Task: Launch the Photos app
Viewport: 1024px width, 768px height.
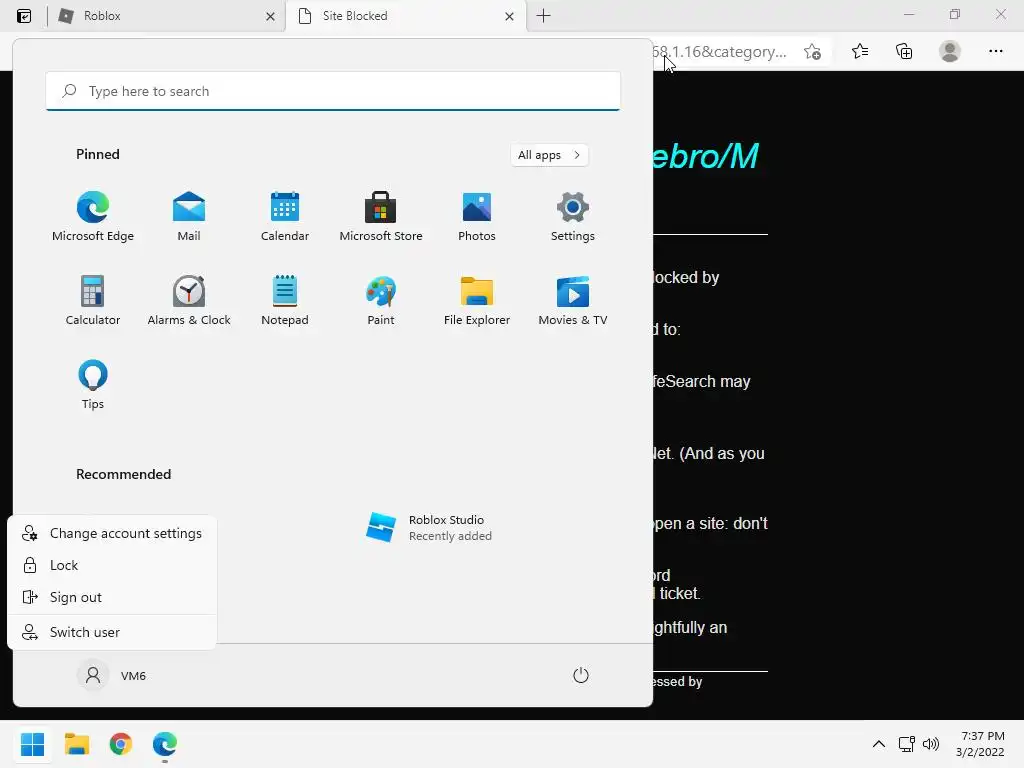Action: coord(477,217)
